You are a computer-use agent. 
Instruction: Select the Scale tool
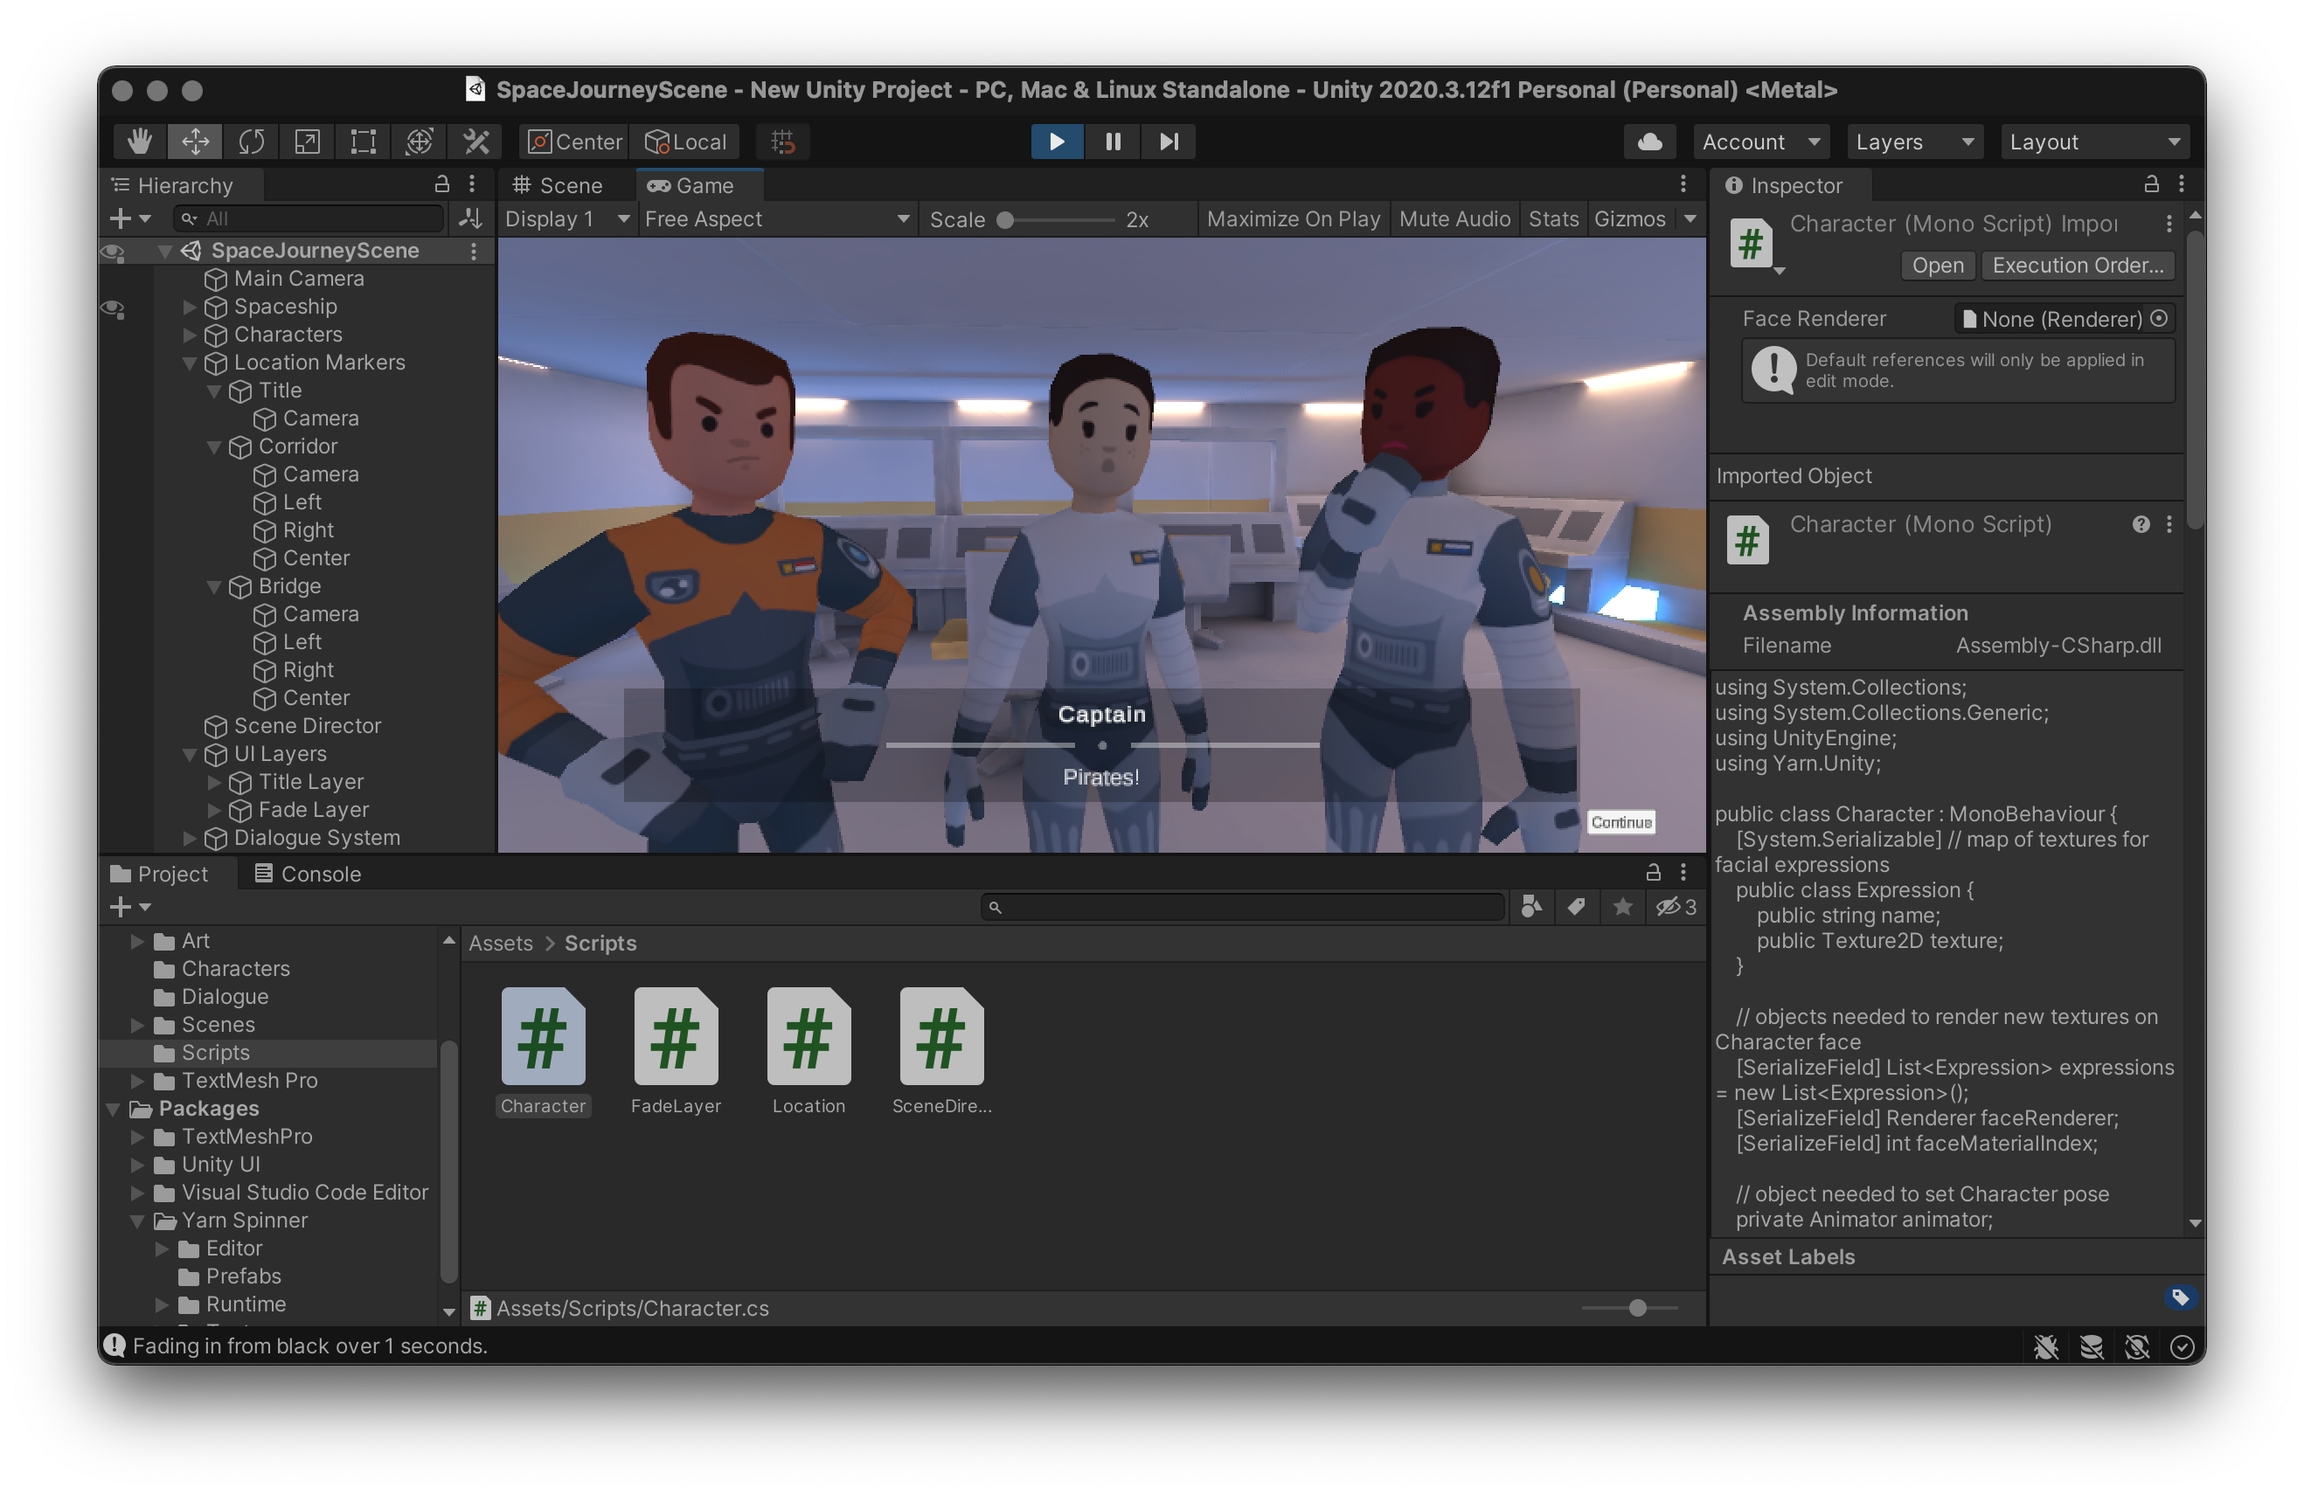point(307,141)
